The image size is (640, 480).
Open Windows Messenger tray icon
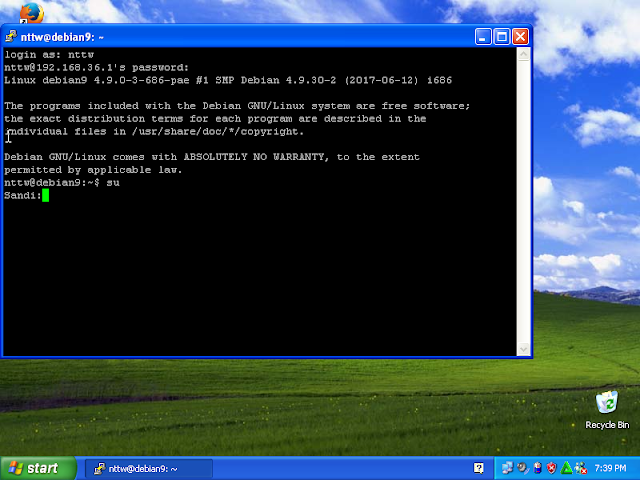pos(580,468)
